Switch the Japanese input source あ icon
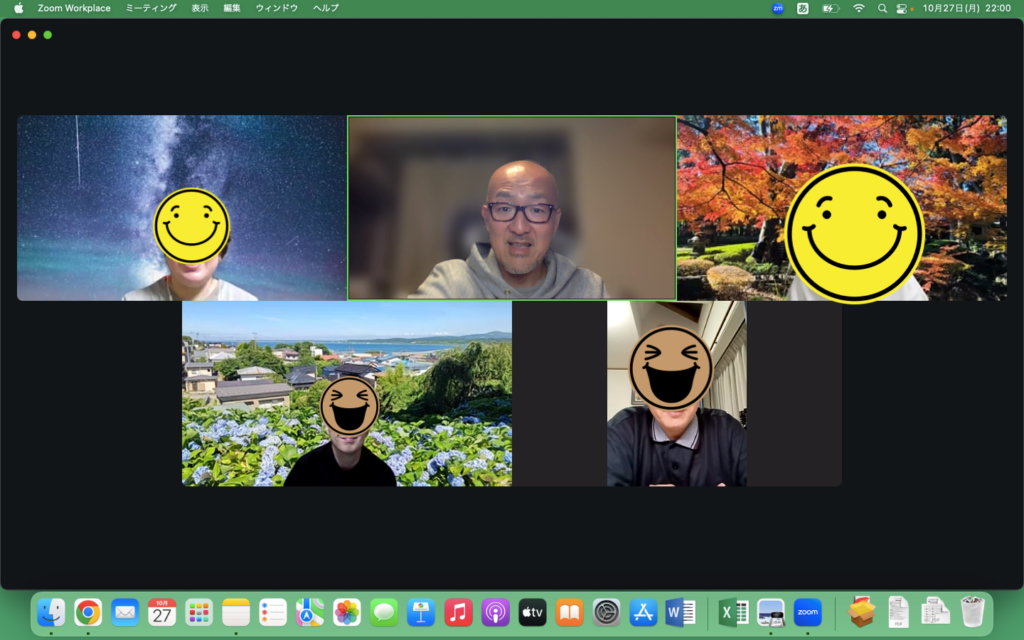1024x640 pixels. 803,8
